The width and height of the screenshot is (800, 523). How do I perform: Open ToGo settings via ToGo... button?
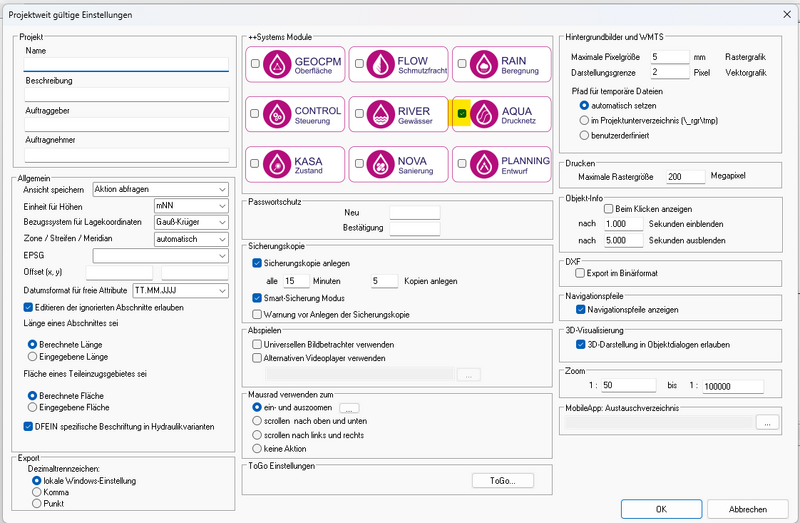[503, 481]
